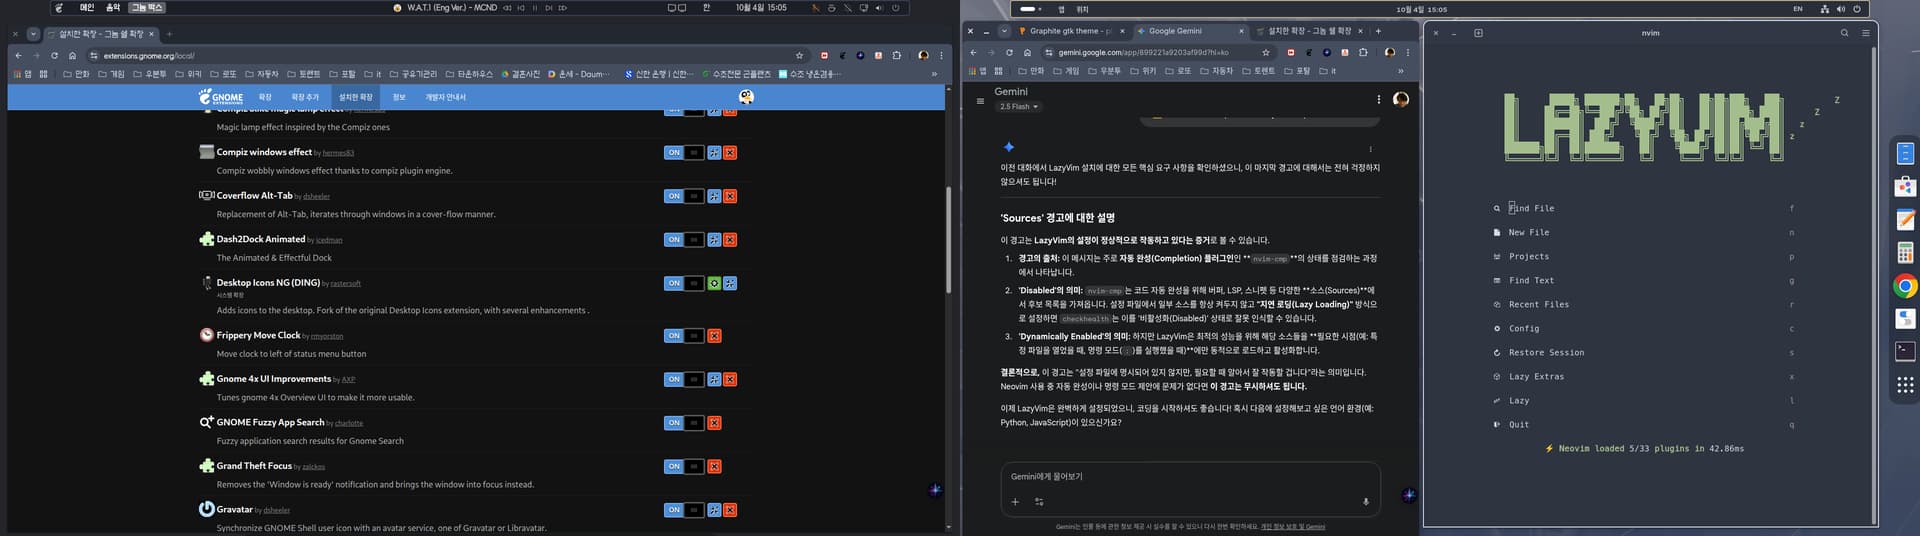Image resolution: width=1920 pixels, height=536 pixels.
Task: Open settings for Compiz windows effect extension
Action: pyautogui.click(x=714, y=153)
